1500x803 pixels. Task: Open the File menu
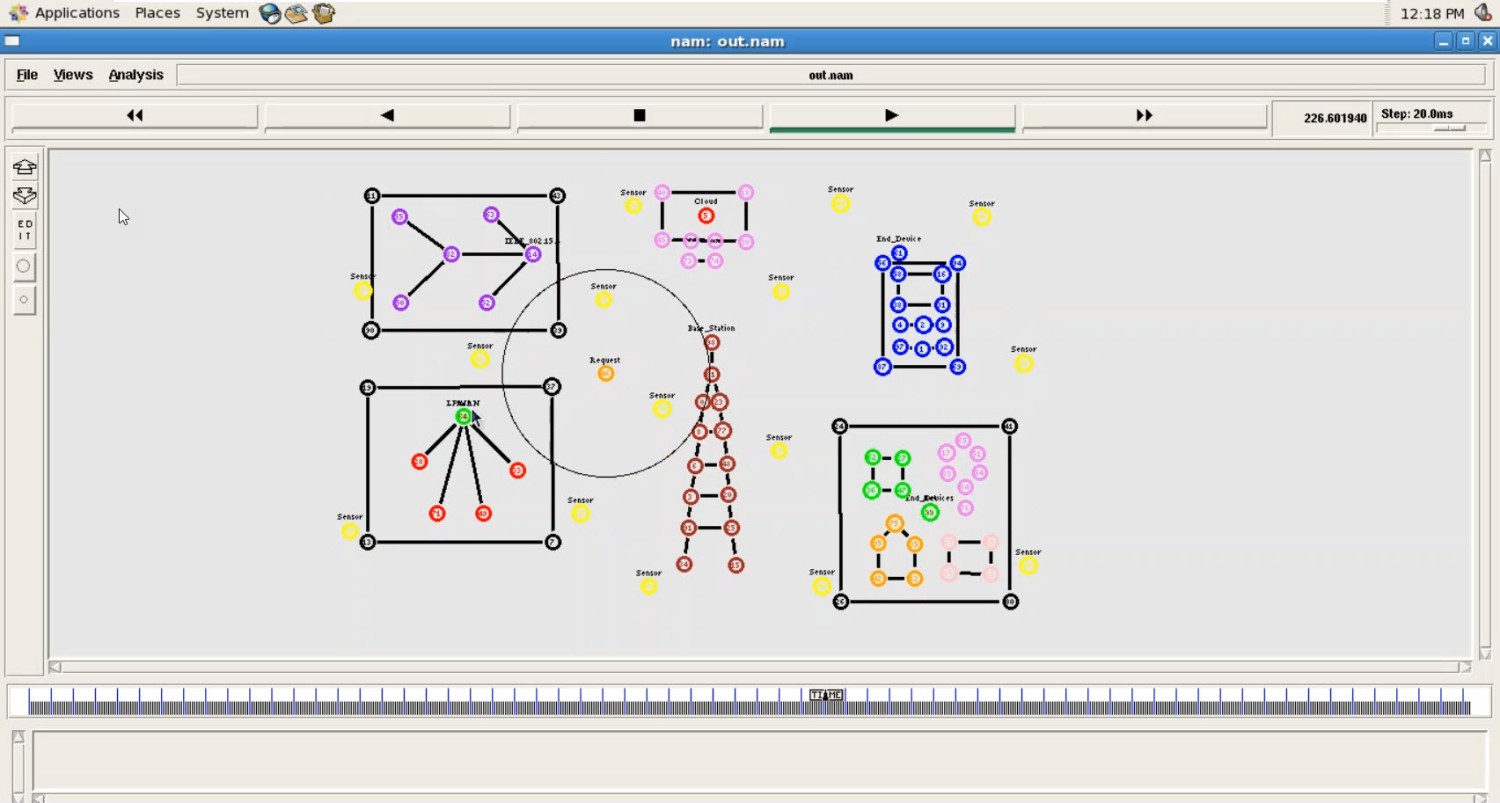click(x=27, y=75)
